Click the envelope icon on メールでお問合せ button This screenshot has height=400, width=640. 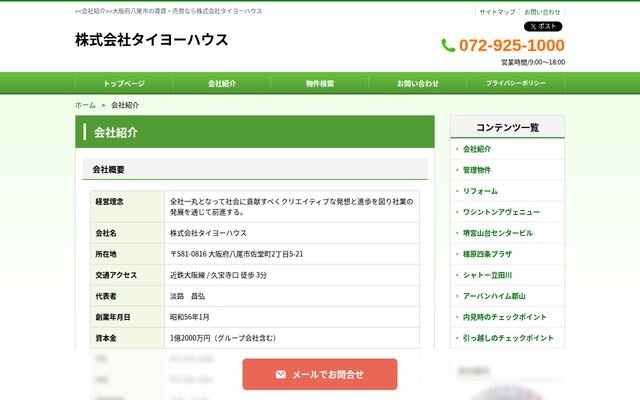[280, 374]
